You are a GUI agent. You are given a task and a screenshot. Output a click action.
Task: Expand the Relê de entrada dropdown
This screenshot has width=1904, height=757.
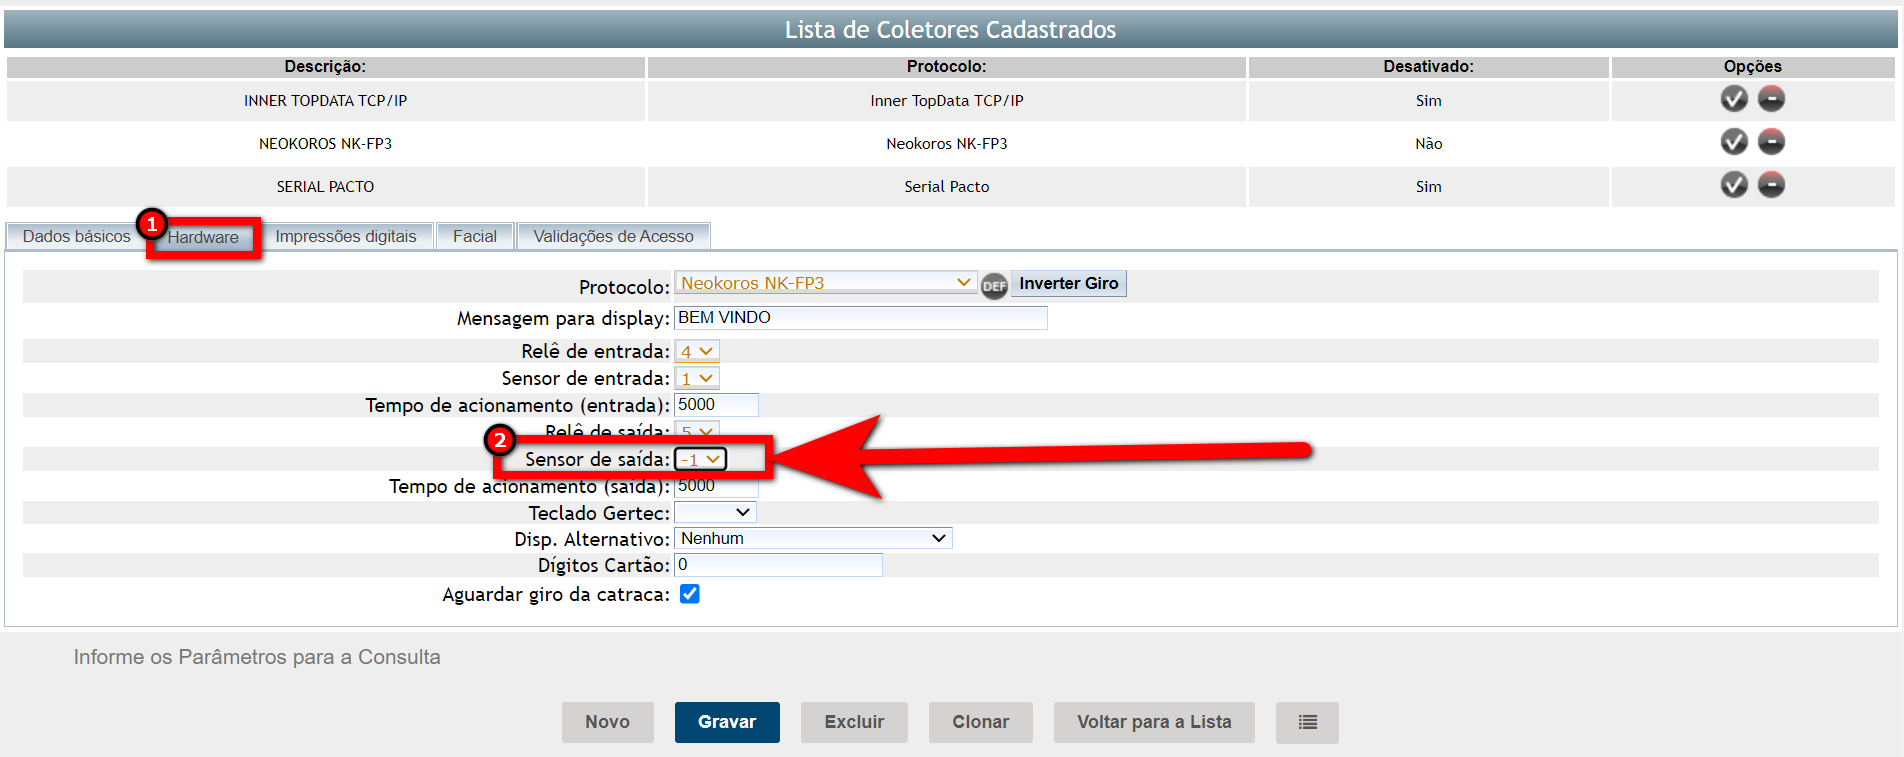pos(697,351)
